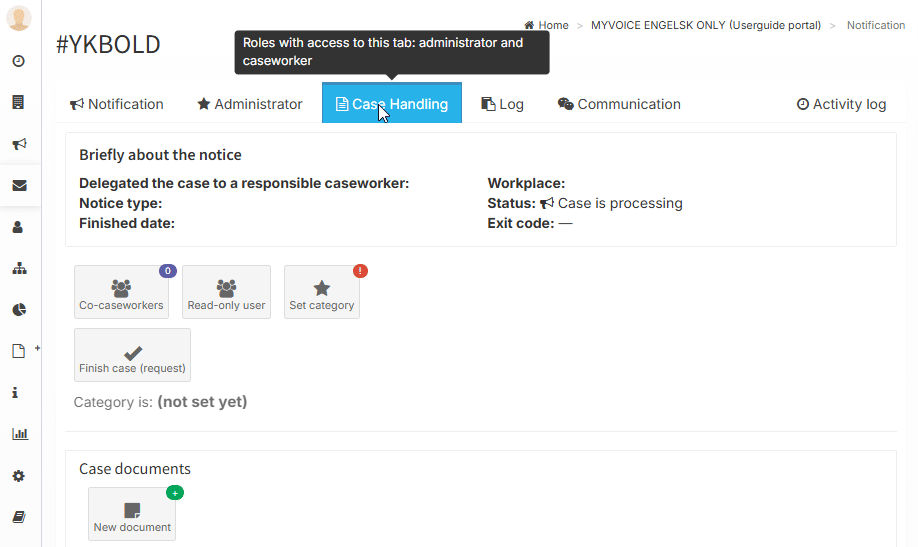Viewport: 918px width, 547px height.
Task: Switch to the Notification tab
Action: pos(117,104)
